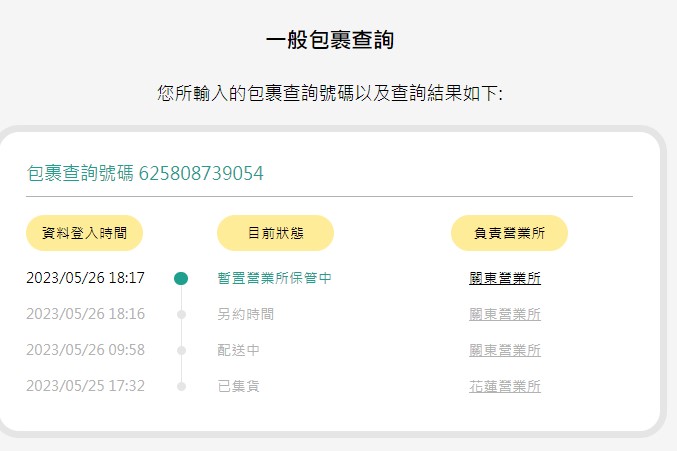The height and width of the screenshot is (451, 677).
Task: Click the gray dot beside 另約時間
Action: [x=181, y=315]
